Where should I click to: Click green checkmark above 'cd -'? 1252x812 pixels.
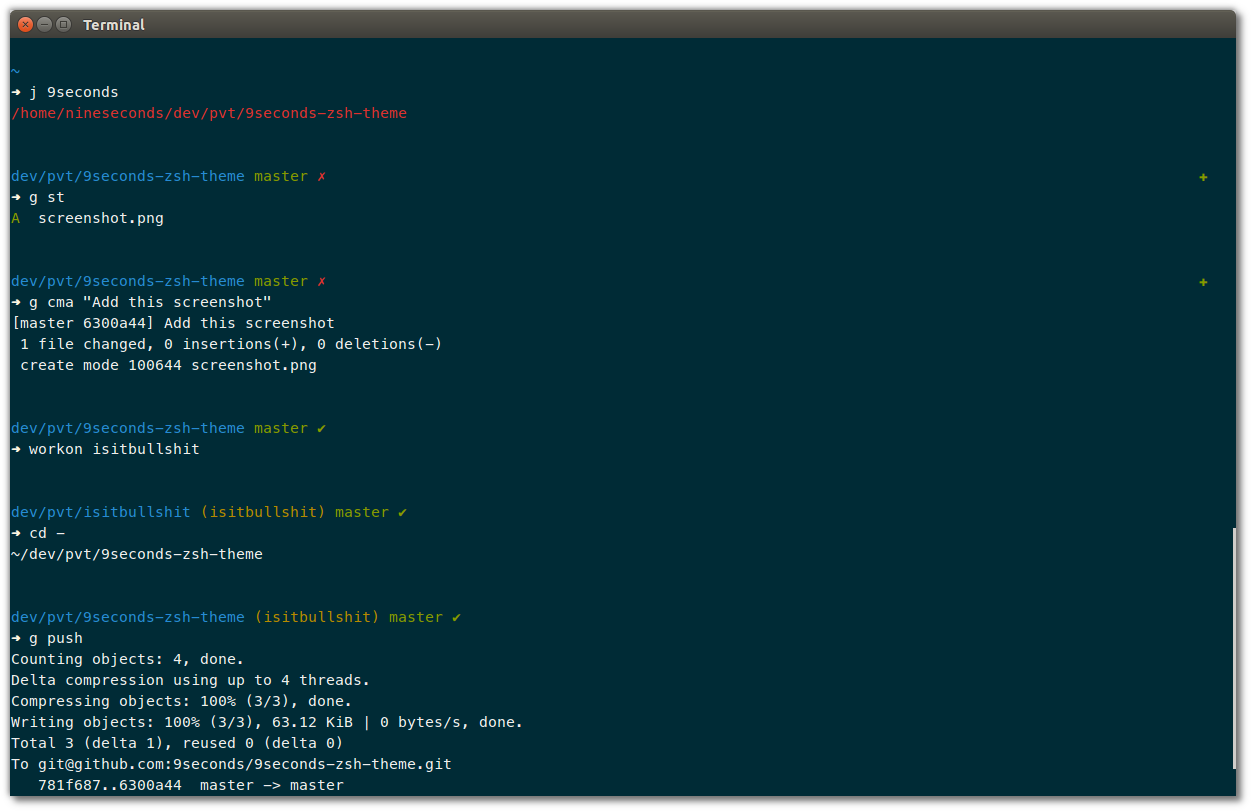403,512
